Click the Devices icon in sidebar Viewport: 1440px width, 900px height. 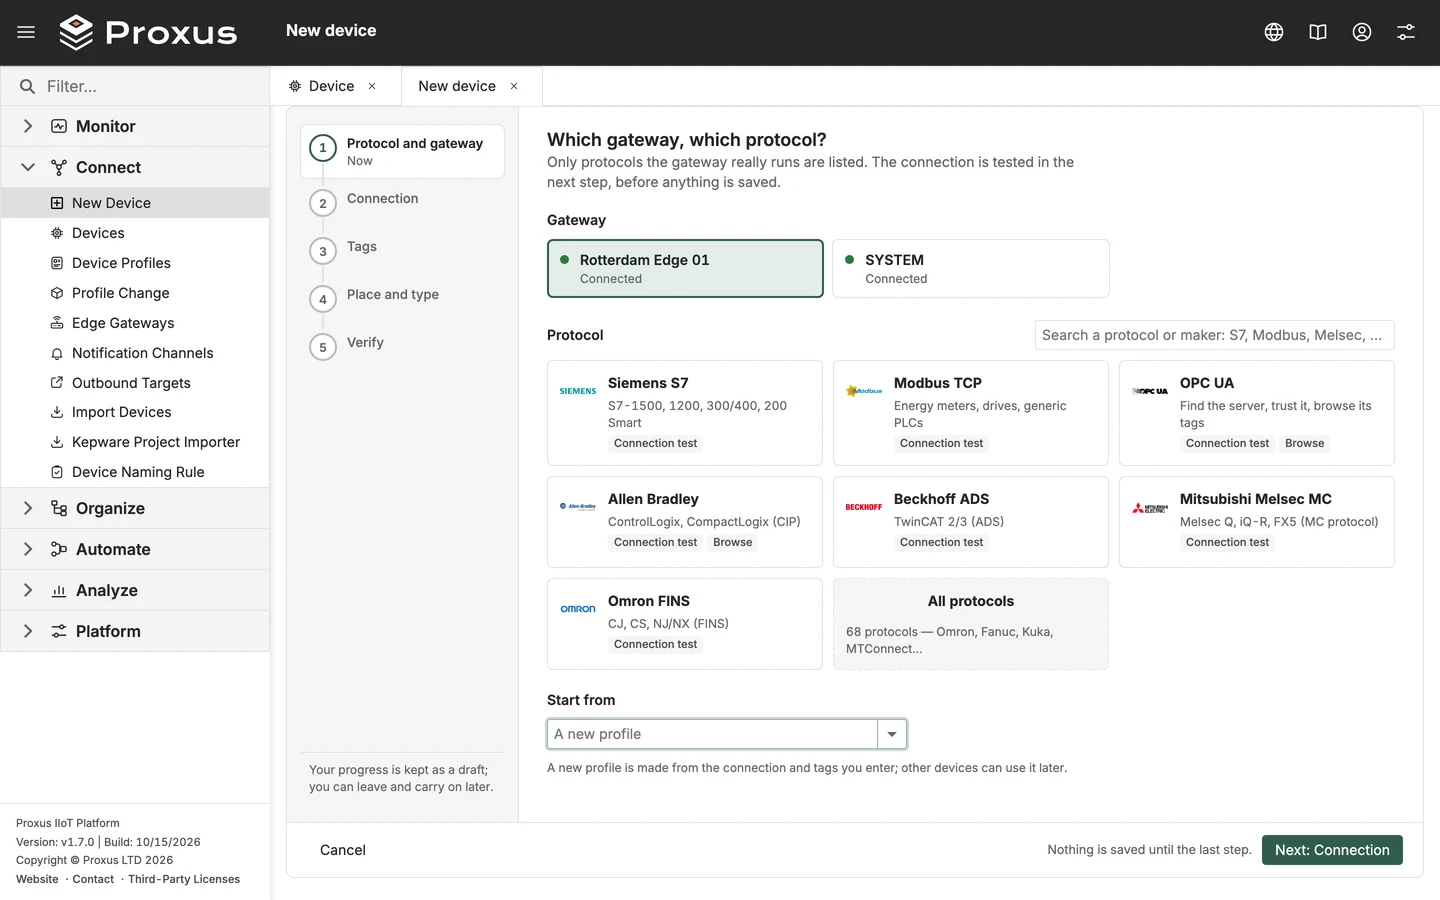pos(57,233)
